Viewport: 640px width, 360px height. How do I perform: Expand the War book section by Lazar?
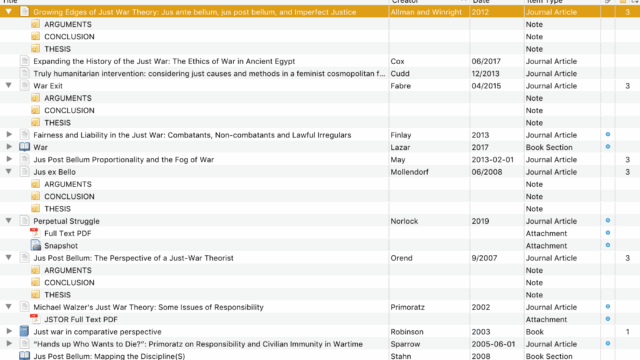pyautogui.click(x=9, y=147)
